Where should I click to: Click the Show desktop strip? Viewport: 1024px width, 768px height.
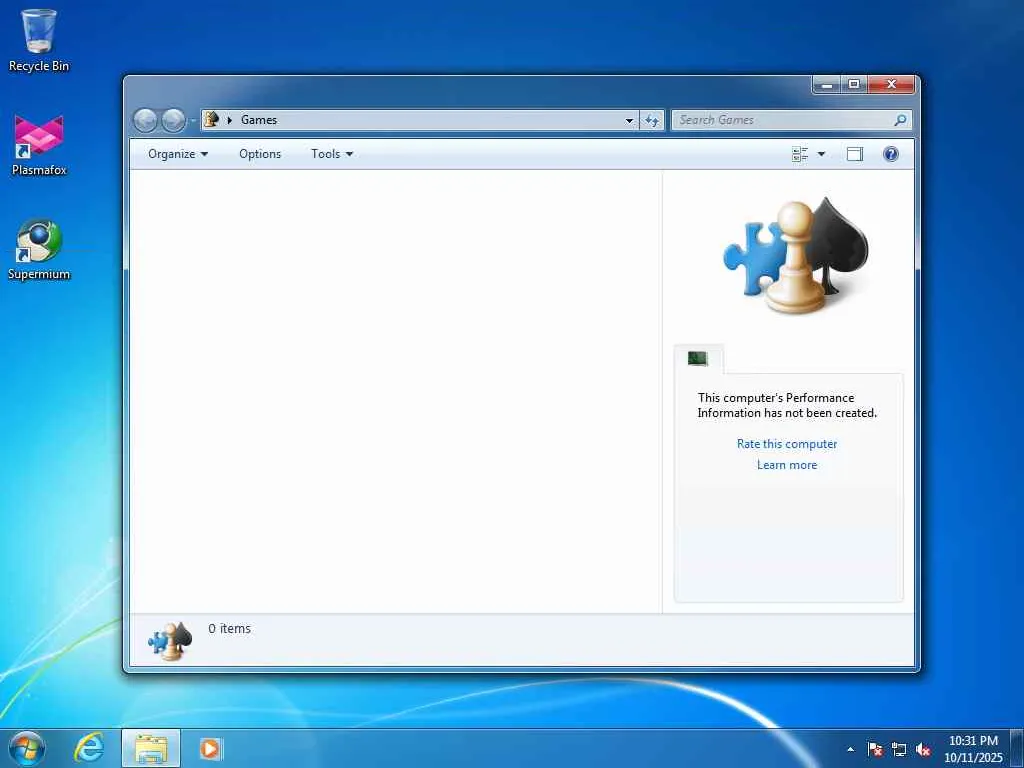pyautogui.click(x=1017, y=748)
